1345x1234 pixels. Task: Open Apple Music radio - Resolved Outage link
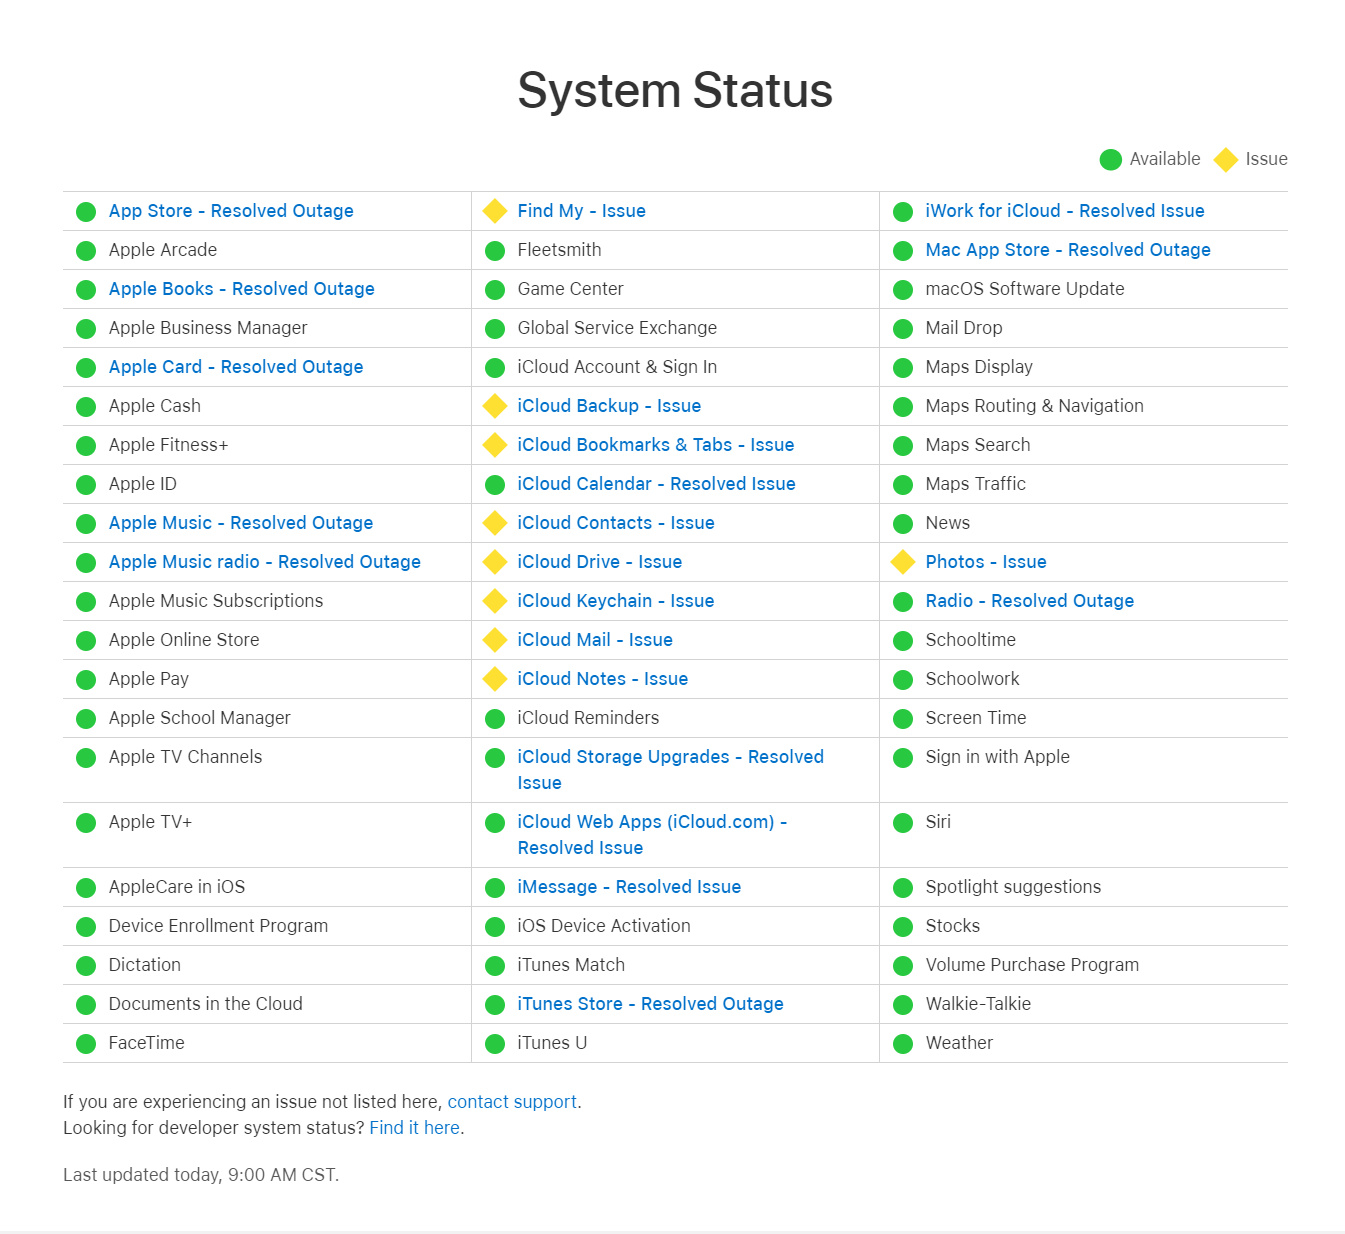pyautogui.click(x=265, y=562)
